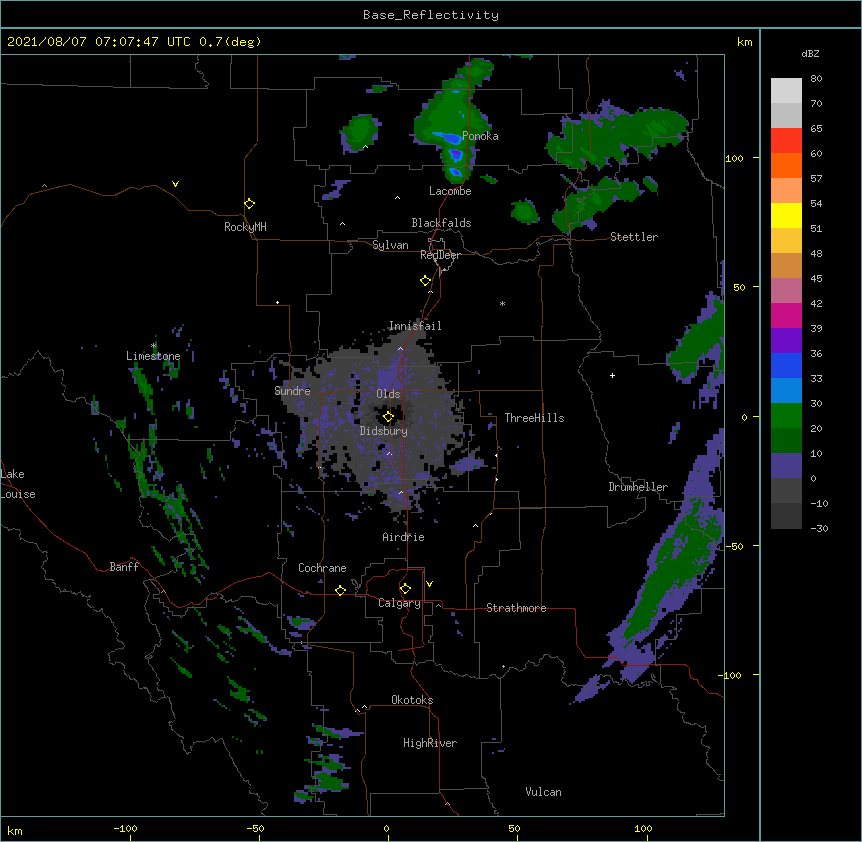
Task: Click the RedDeer city label
Action: (x=440, y=255)
